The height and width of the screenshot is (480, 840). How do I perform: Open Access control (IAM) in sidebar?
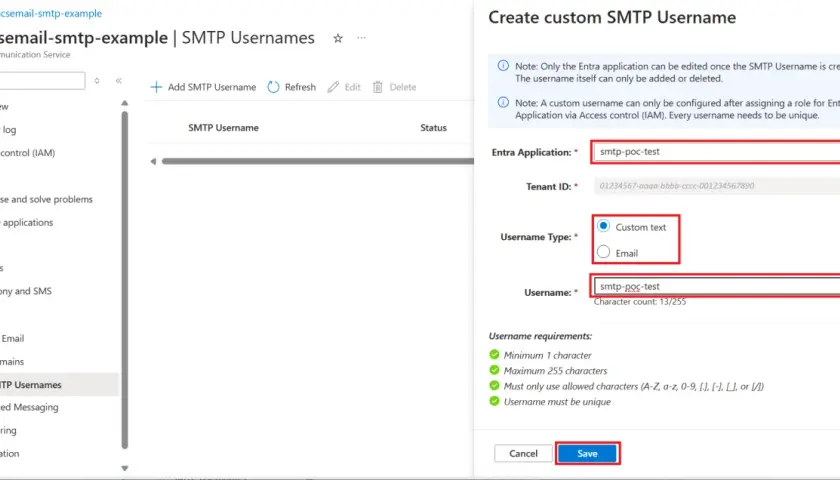28,153
